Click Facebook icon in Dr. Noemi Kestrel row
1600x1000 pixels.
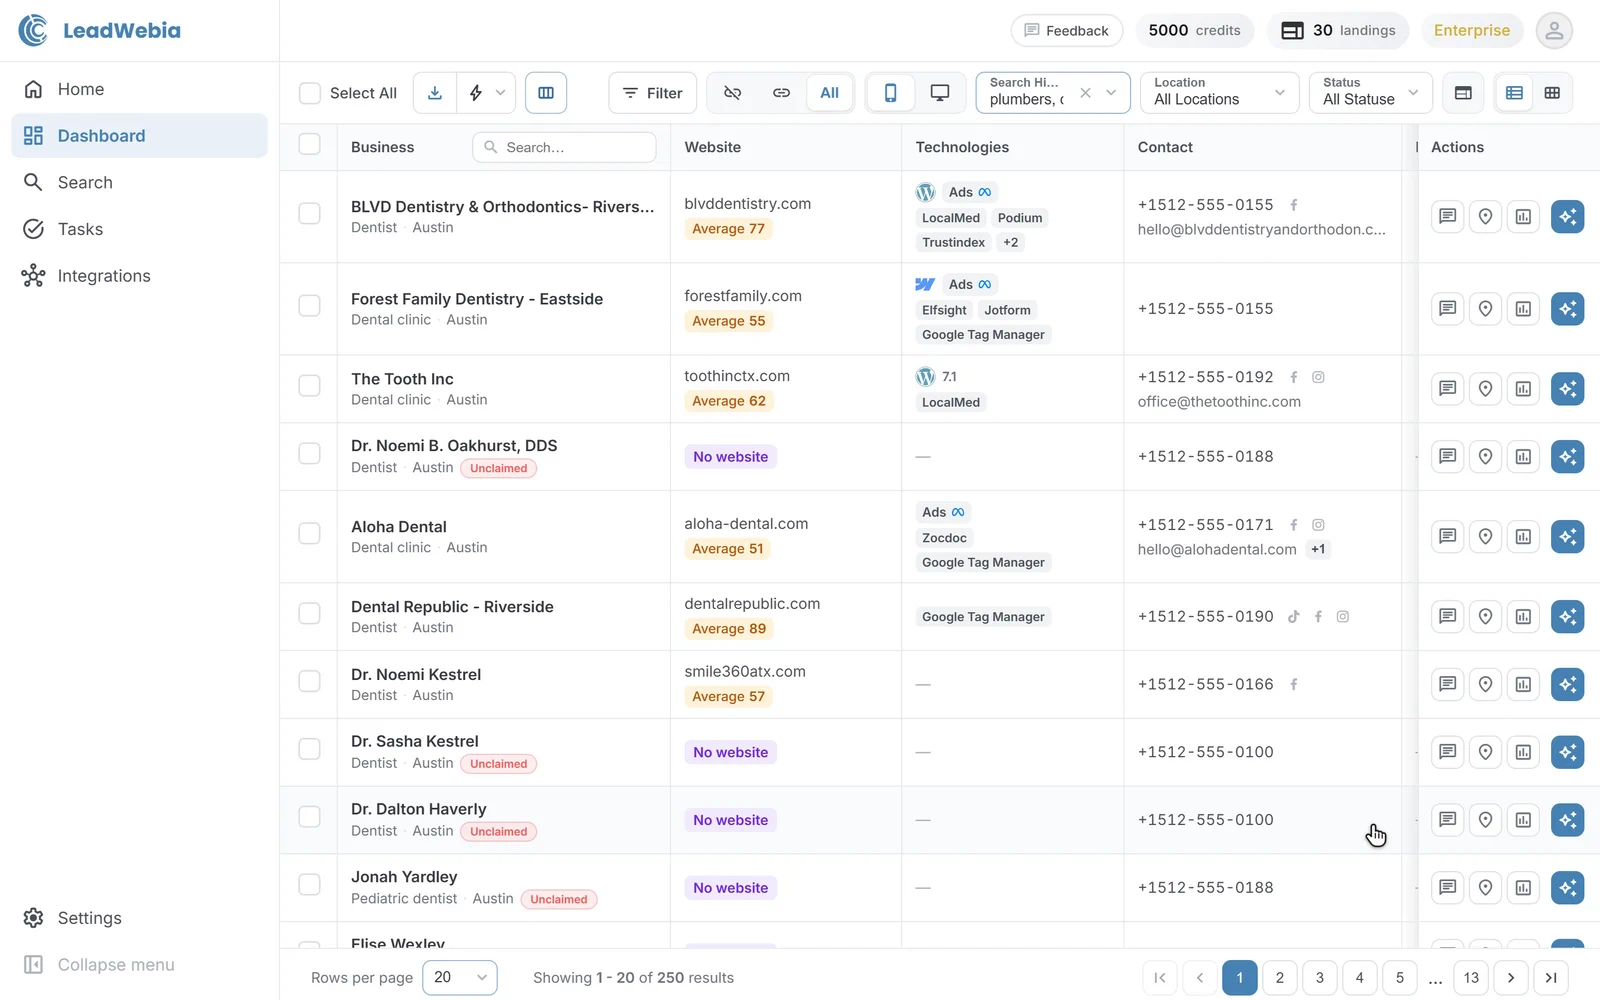[1294, 685]
